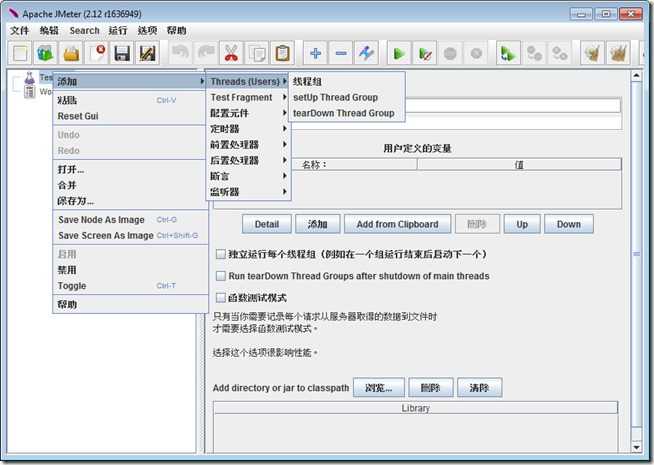Select the WorkBench tree node icon
The height and width of the screenshot is (465, 654).
coord(29,91)
